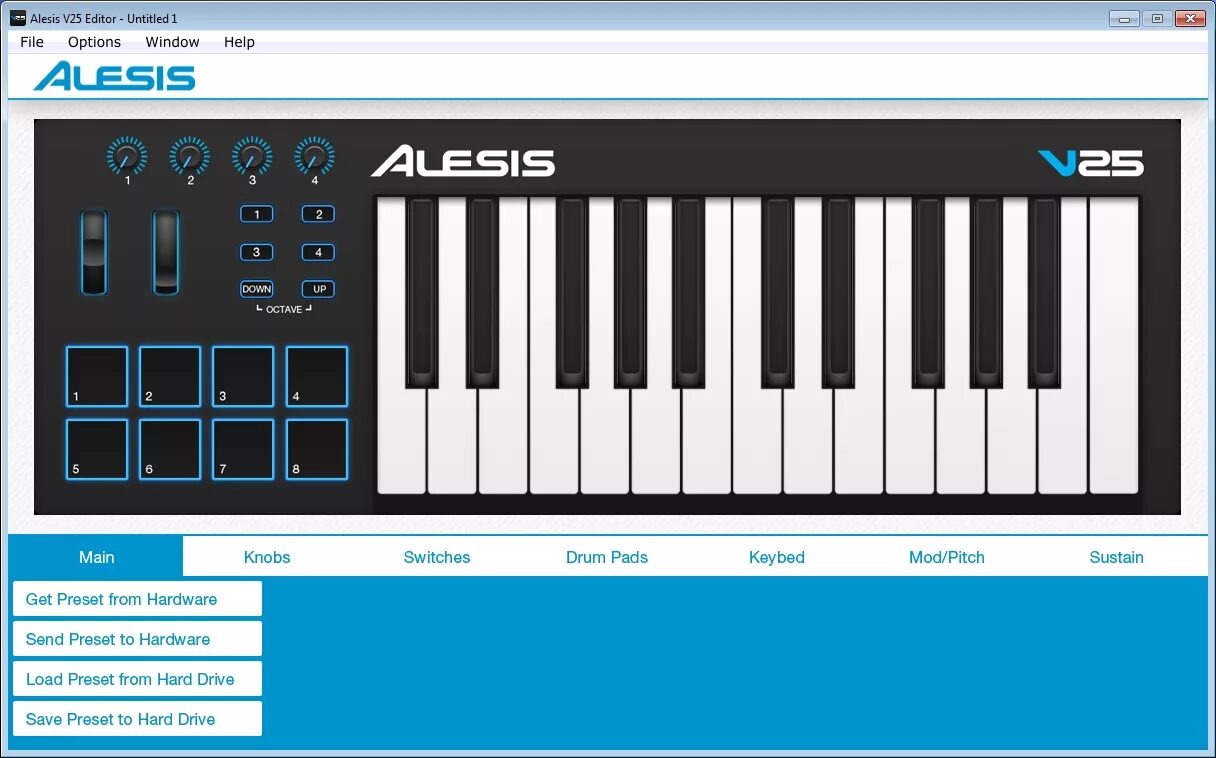Select switch button 3

257,252
